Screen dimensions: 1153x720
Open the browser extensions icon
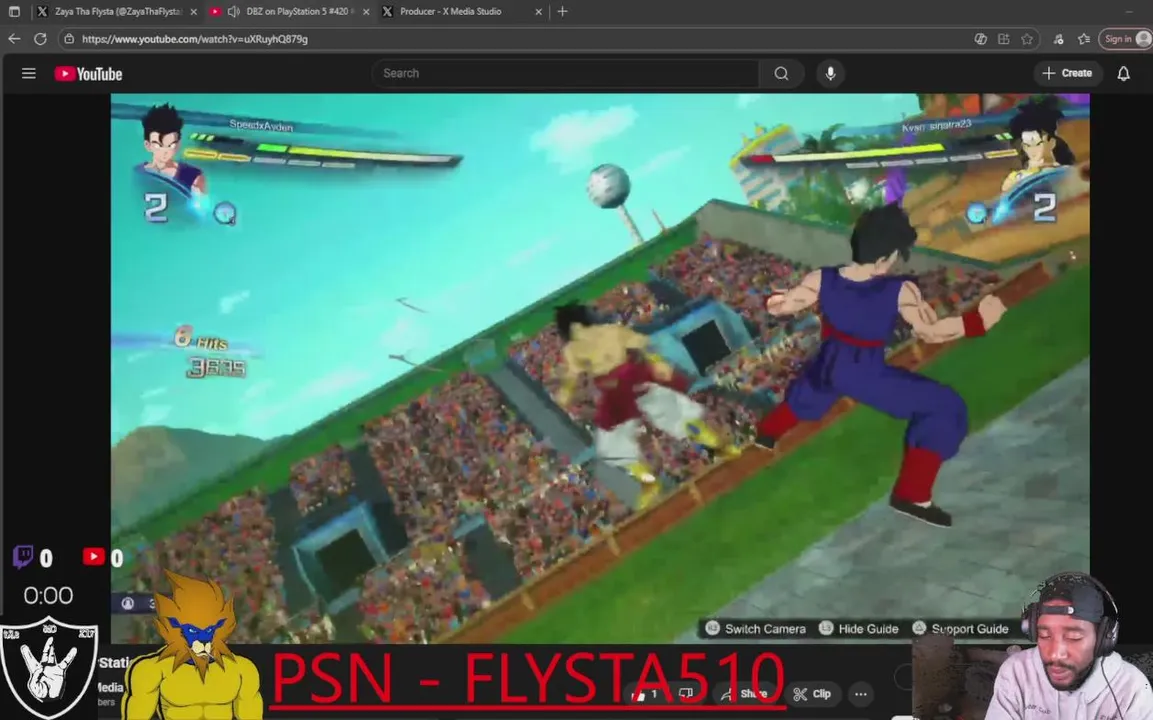(1059, 39)
